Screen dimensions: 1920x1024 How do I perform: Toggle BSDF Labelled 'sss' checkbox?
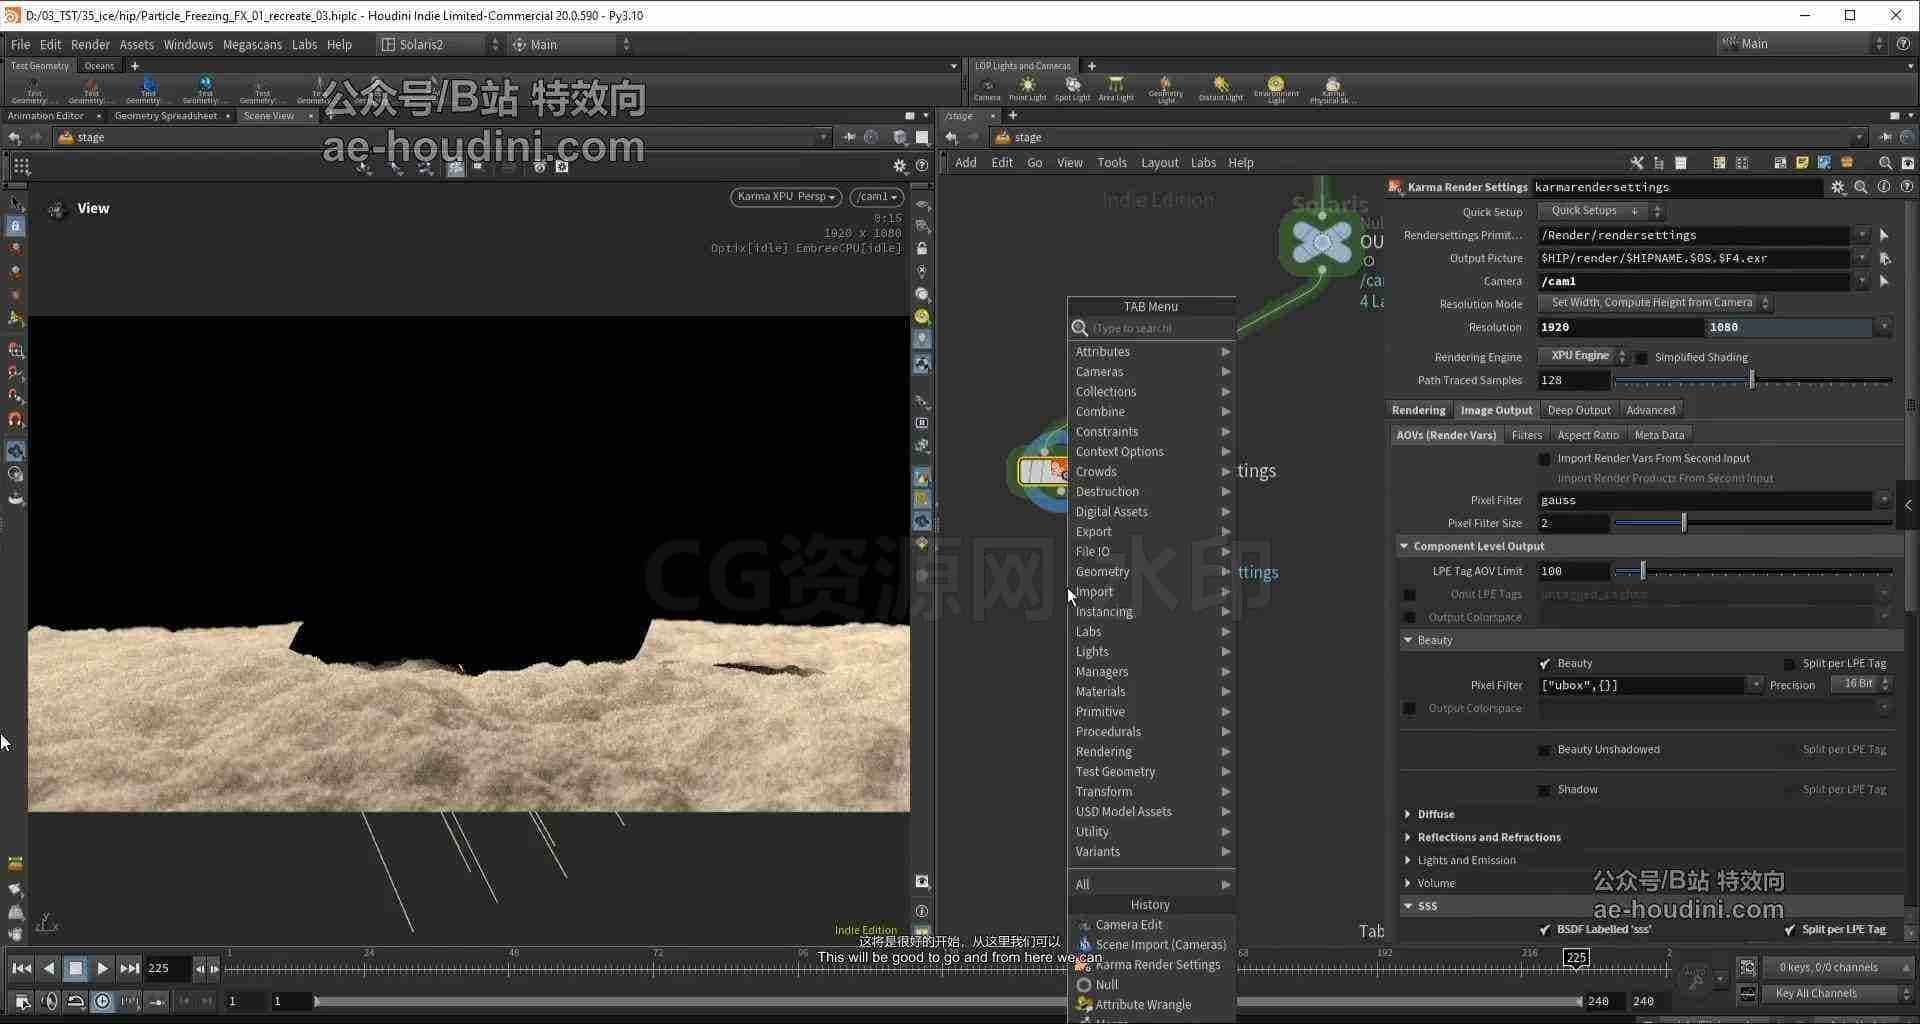coord(1544,930)
